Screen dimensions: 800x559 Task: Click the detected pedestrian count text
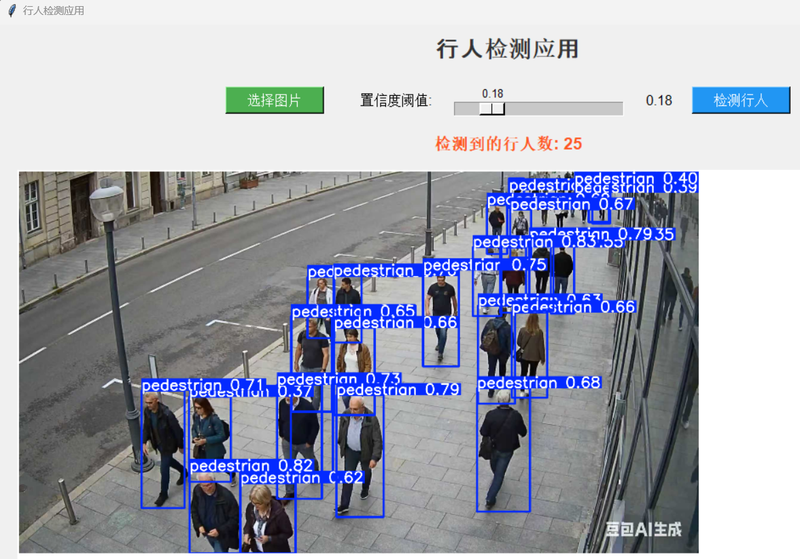[508, 144]
